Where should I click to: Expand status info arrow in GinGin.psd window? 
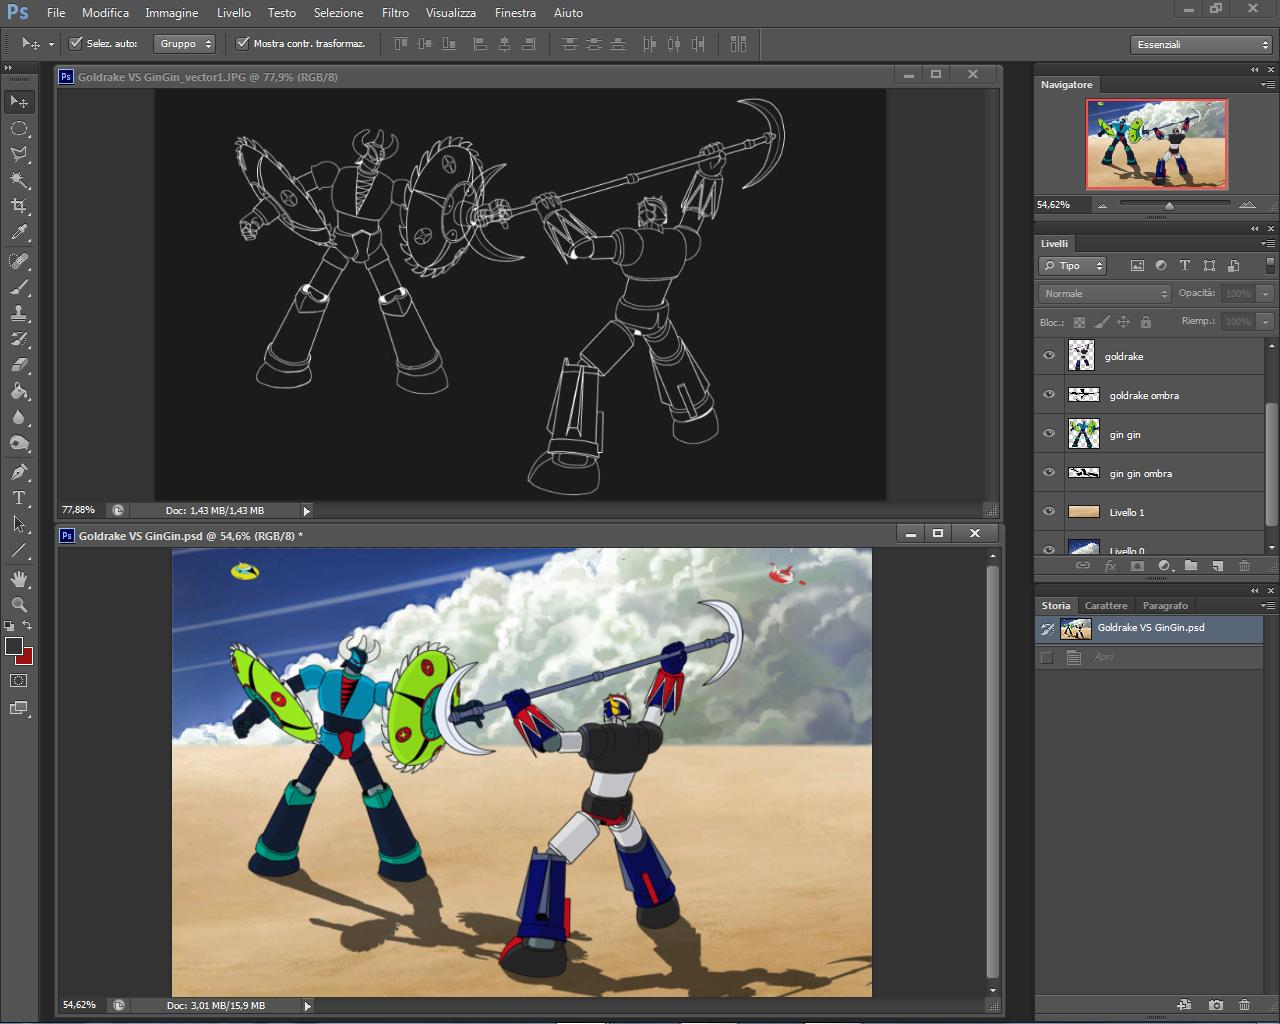coord(307,1006)
